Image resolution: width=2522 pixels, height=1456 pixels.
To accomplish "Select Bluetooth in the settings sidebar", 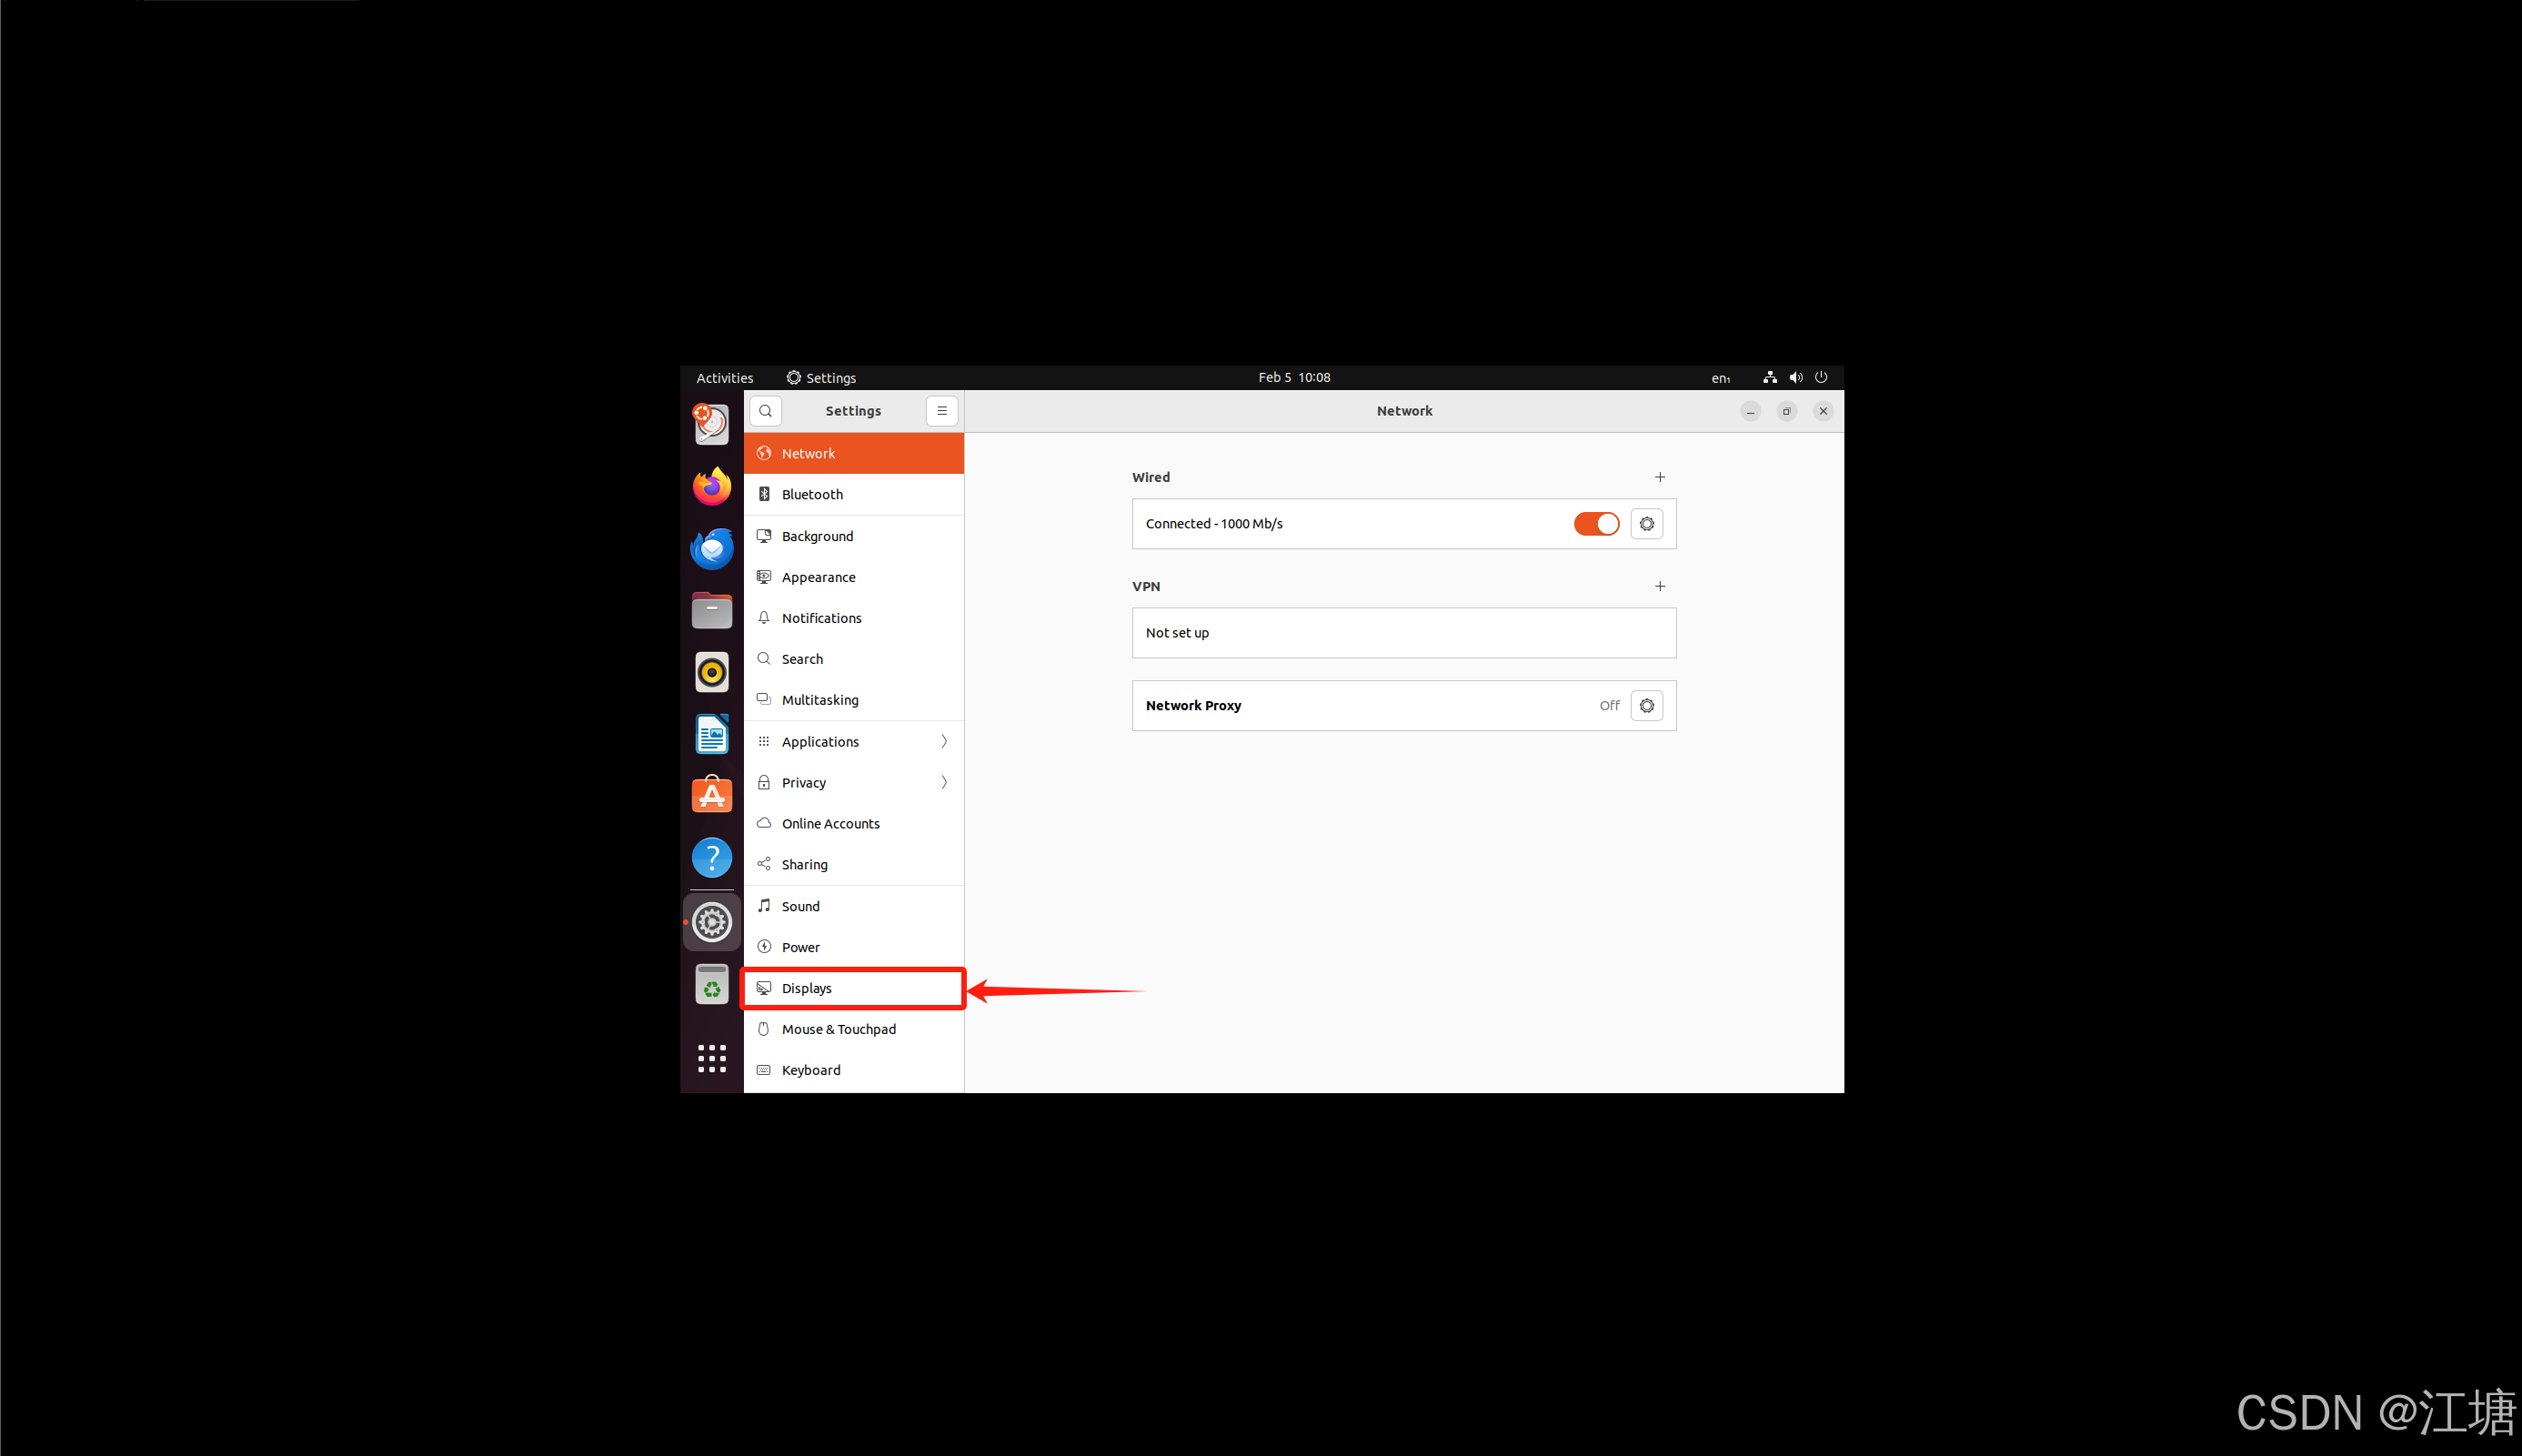I will 853,495.
